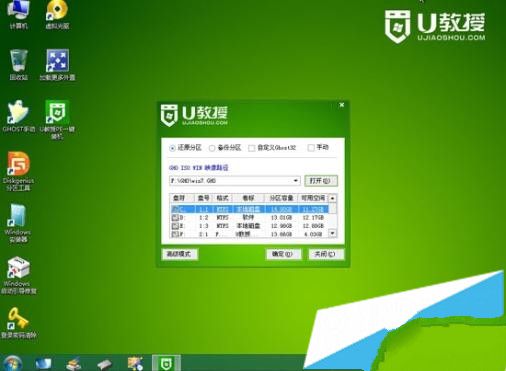Expand the image path dropdown arrow
This screenshot has width=506, height=371.
[295, 181]
